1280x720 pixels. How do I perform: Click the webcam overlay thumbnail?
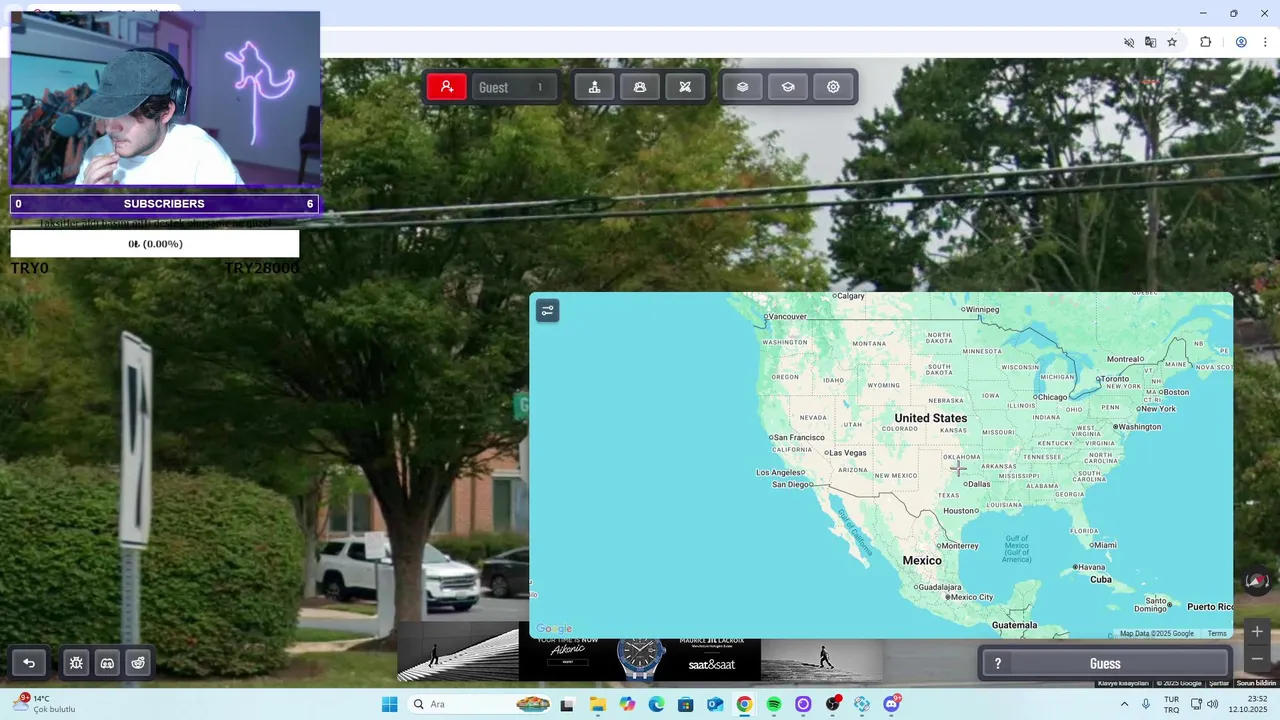pyautogui.click(x=165, y=98)
